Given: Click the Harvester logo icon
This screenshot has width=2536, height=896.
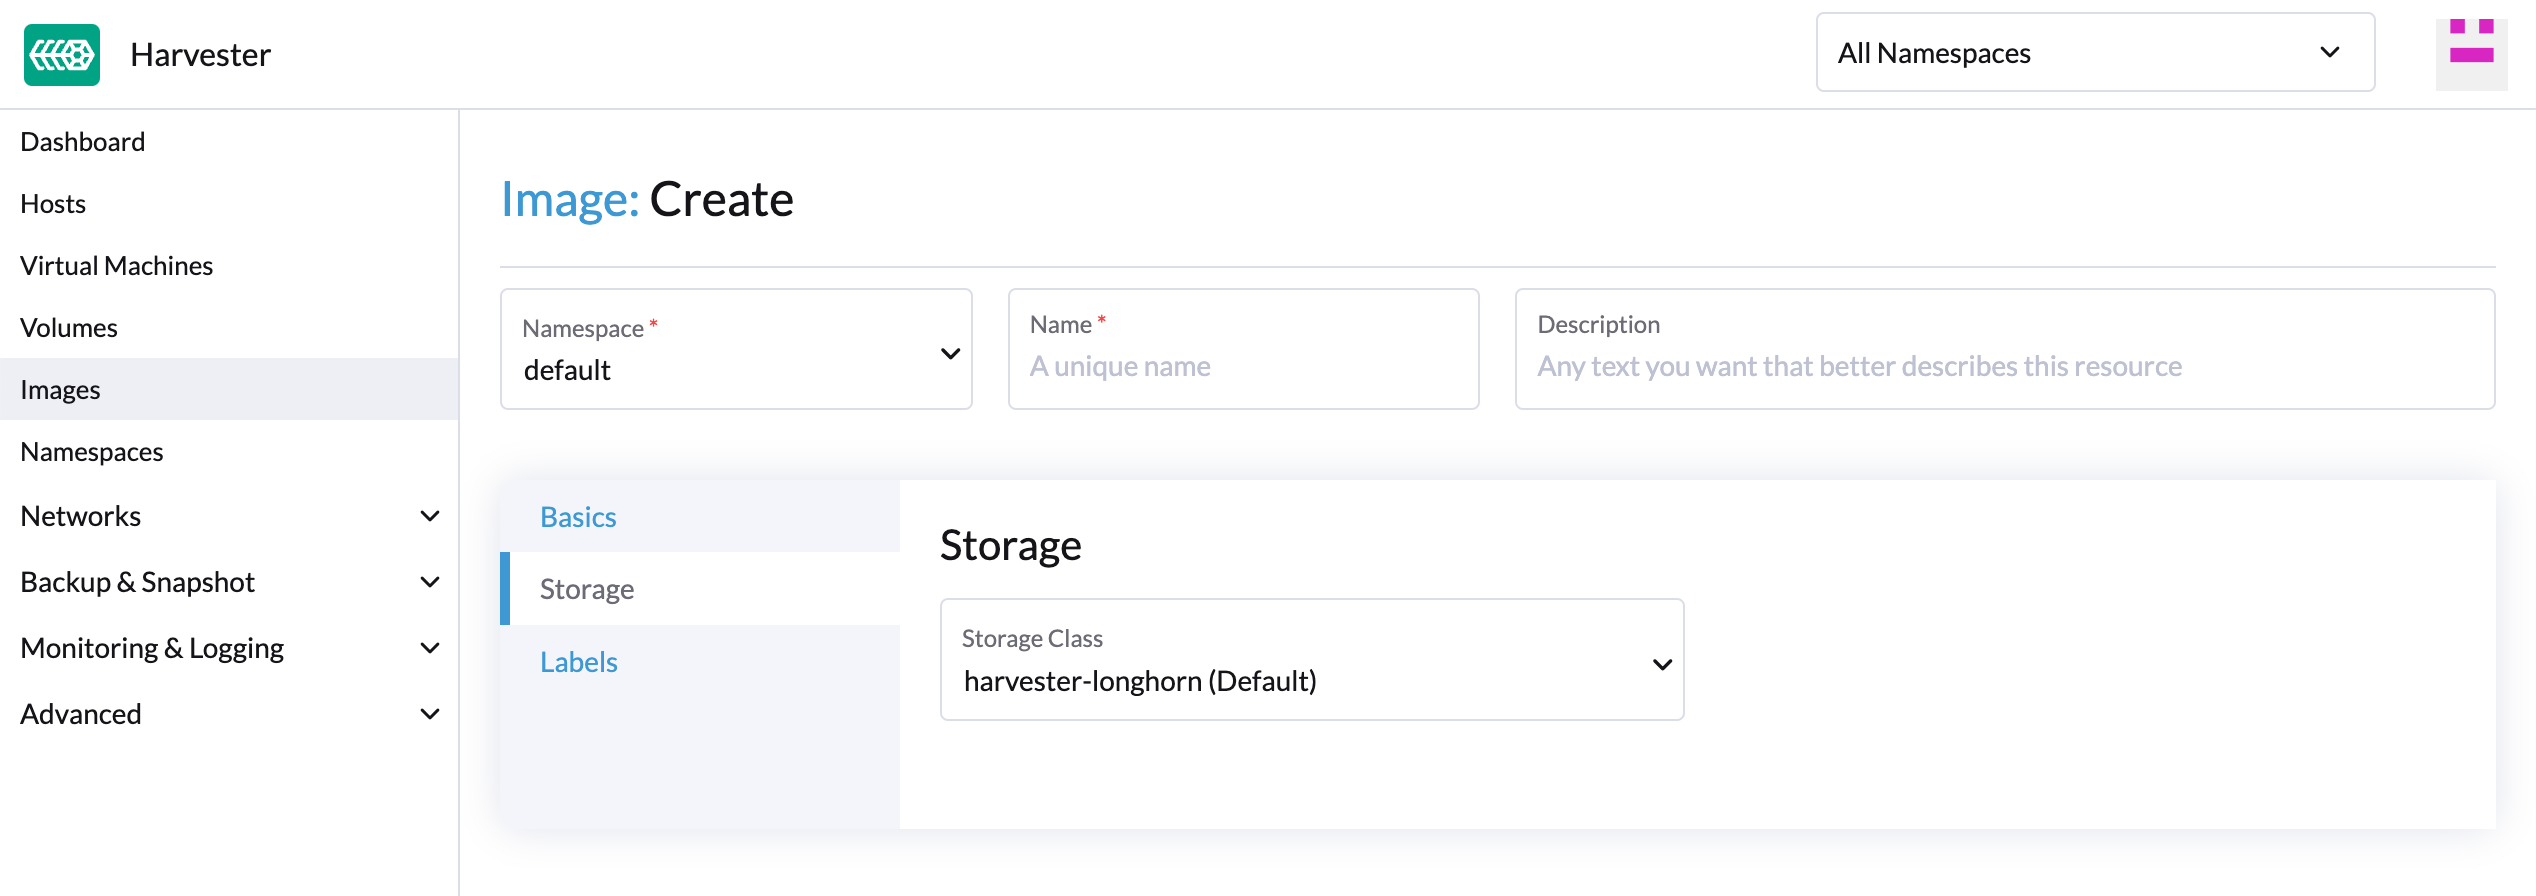Looking at the screenshot, I should pos(62,55).
